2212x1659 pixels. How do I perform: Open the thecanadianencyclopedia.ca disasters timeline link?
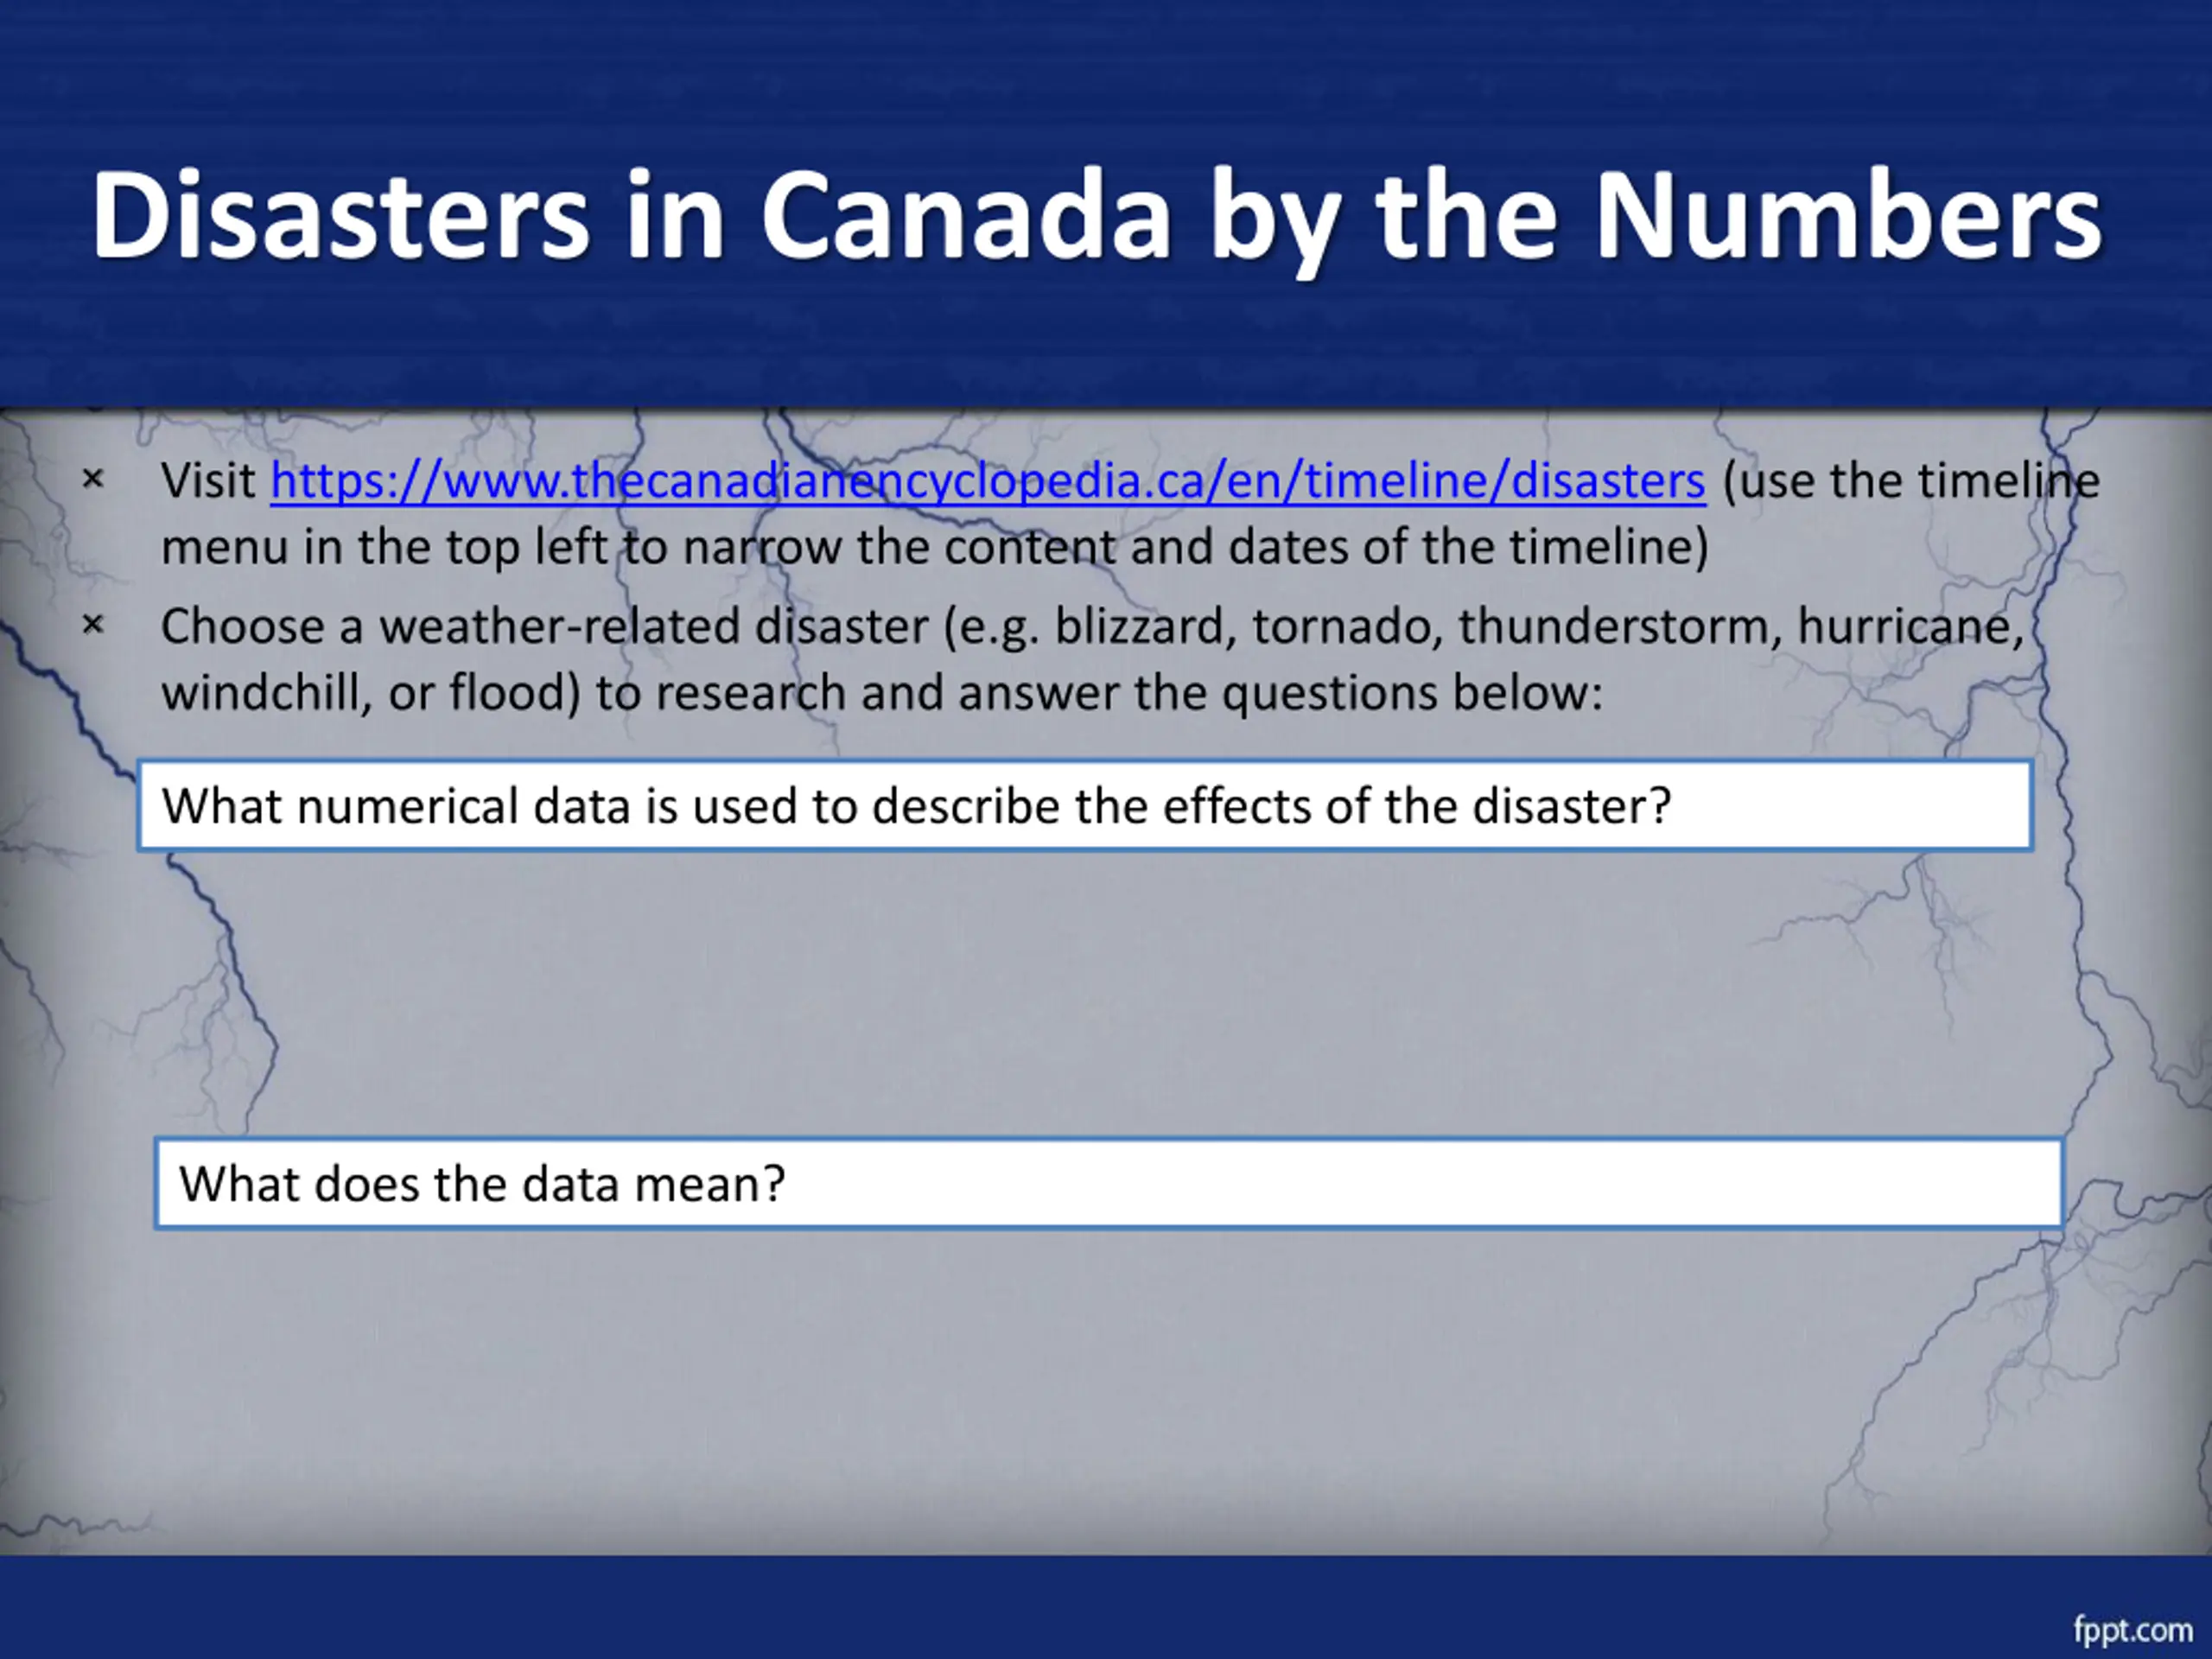[987, 482]
